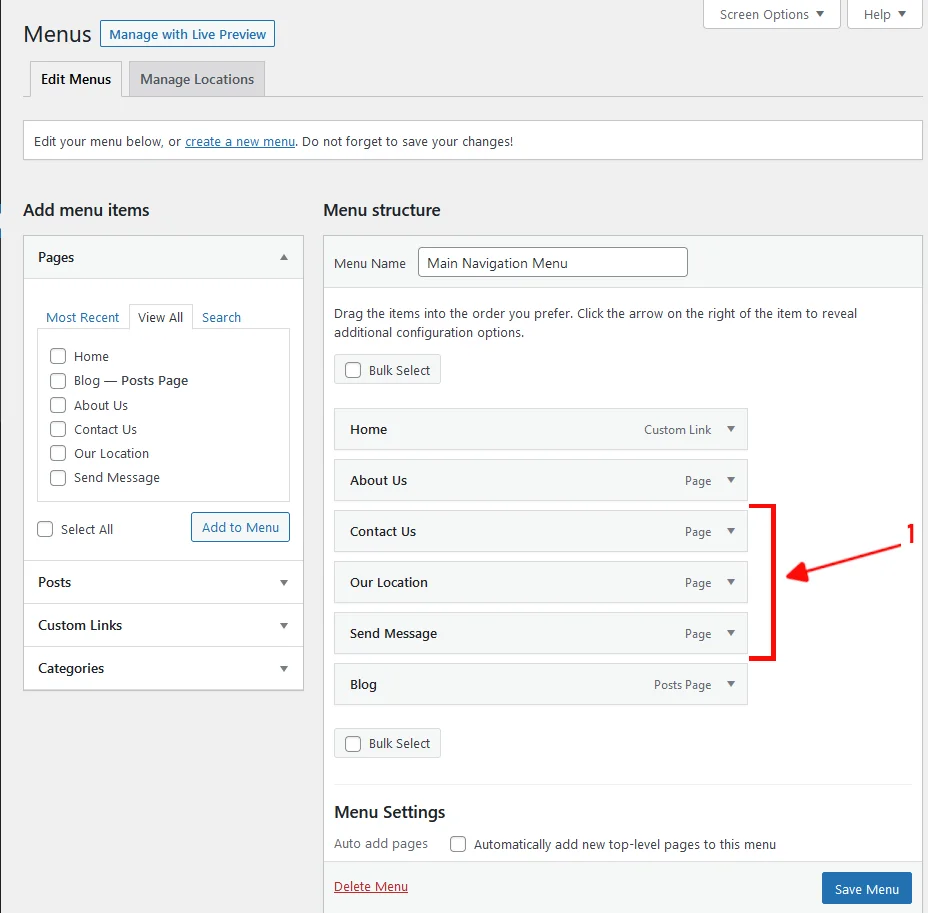Click the Save Menu button
The width and height of the screenshot is (928, 913).
tap(866, 888)
